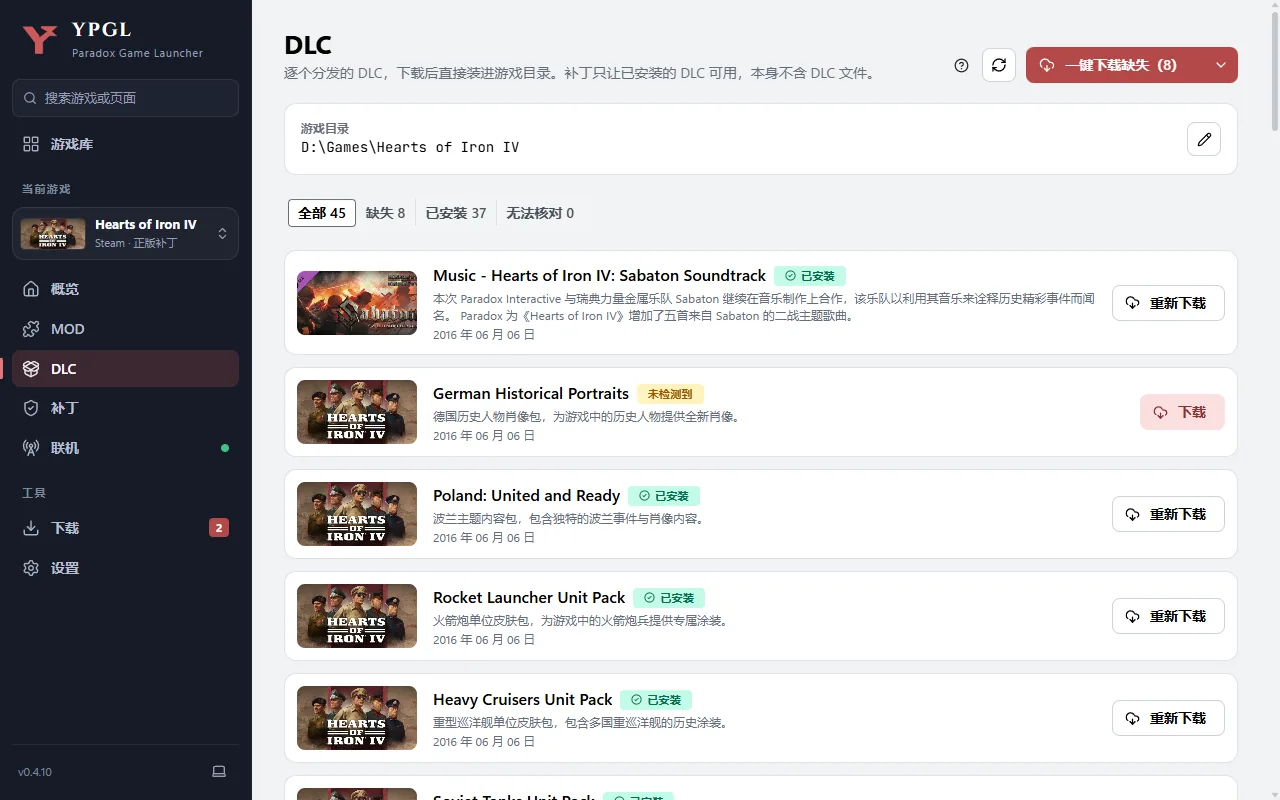
Task: Click the laptop icon beside v0.4.10
Action: coord(219,772)
